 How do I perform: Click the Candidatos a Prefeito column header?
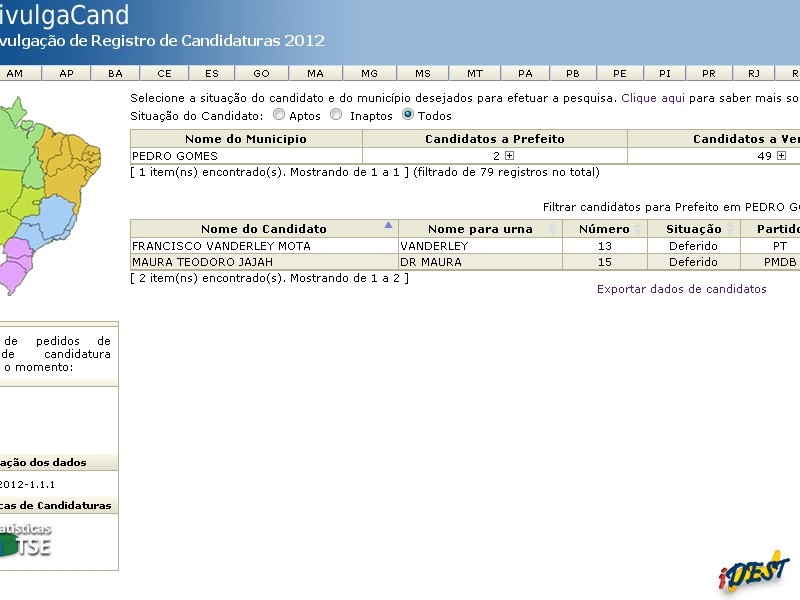495,139
